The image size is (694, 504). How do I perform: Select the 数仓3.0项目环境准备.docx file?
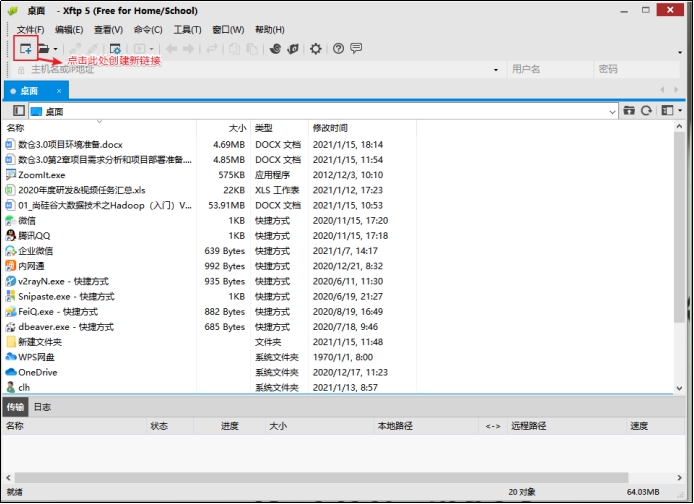[70, 145]
